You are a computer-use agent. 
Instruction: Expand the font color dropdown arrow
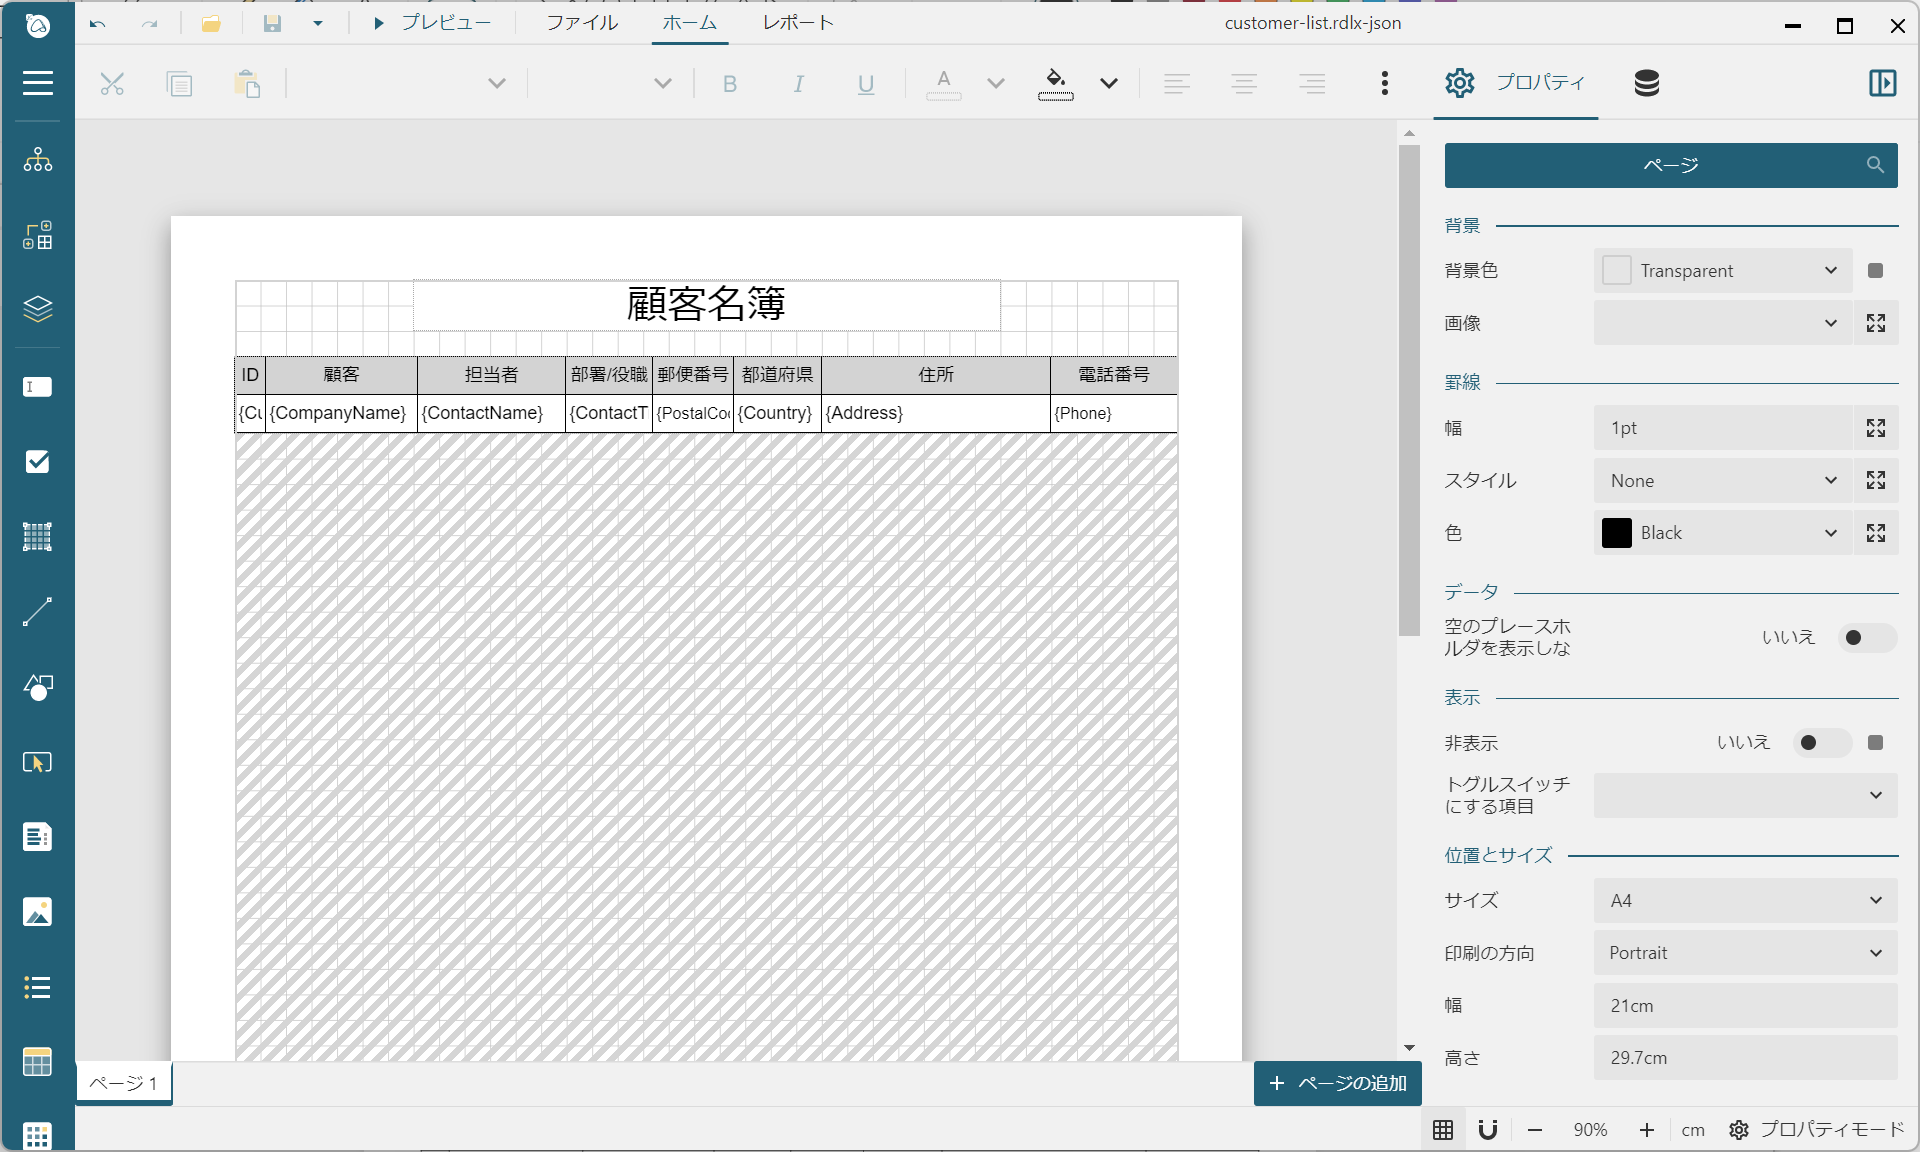(995, 84)
